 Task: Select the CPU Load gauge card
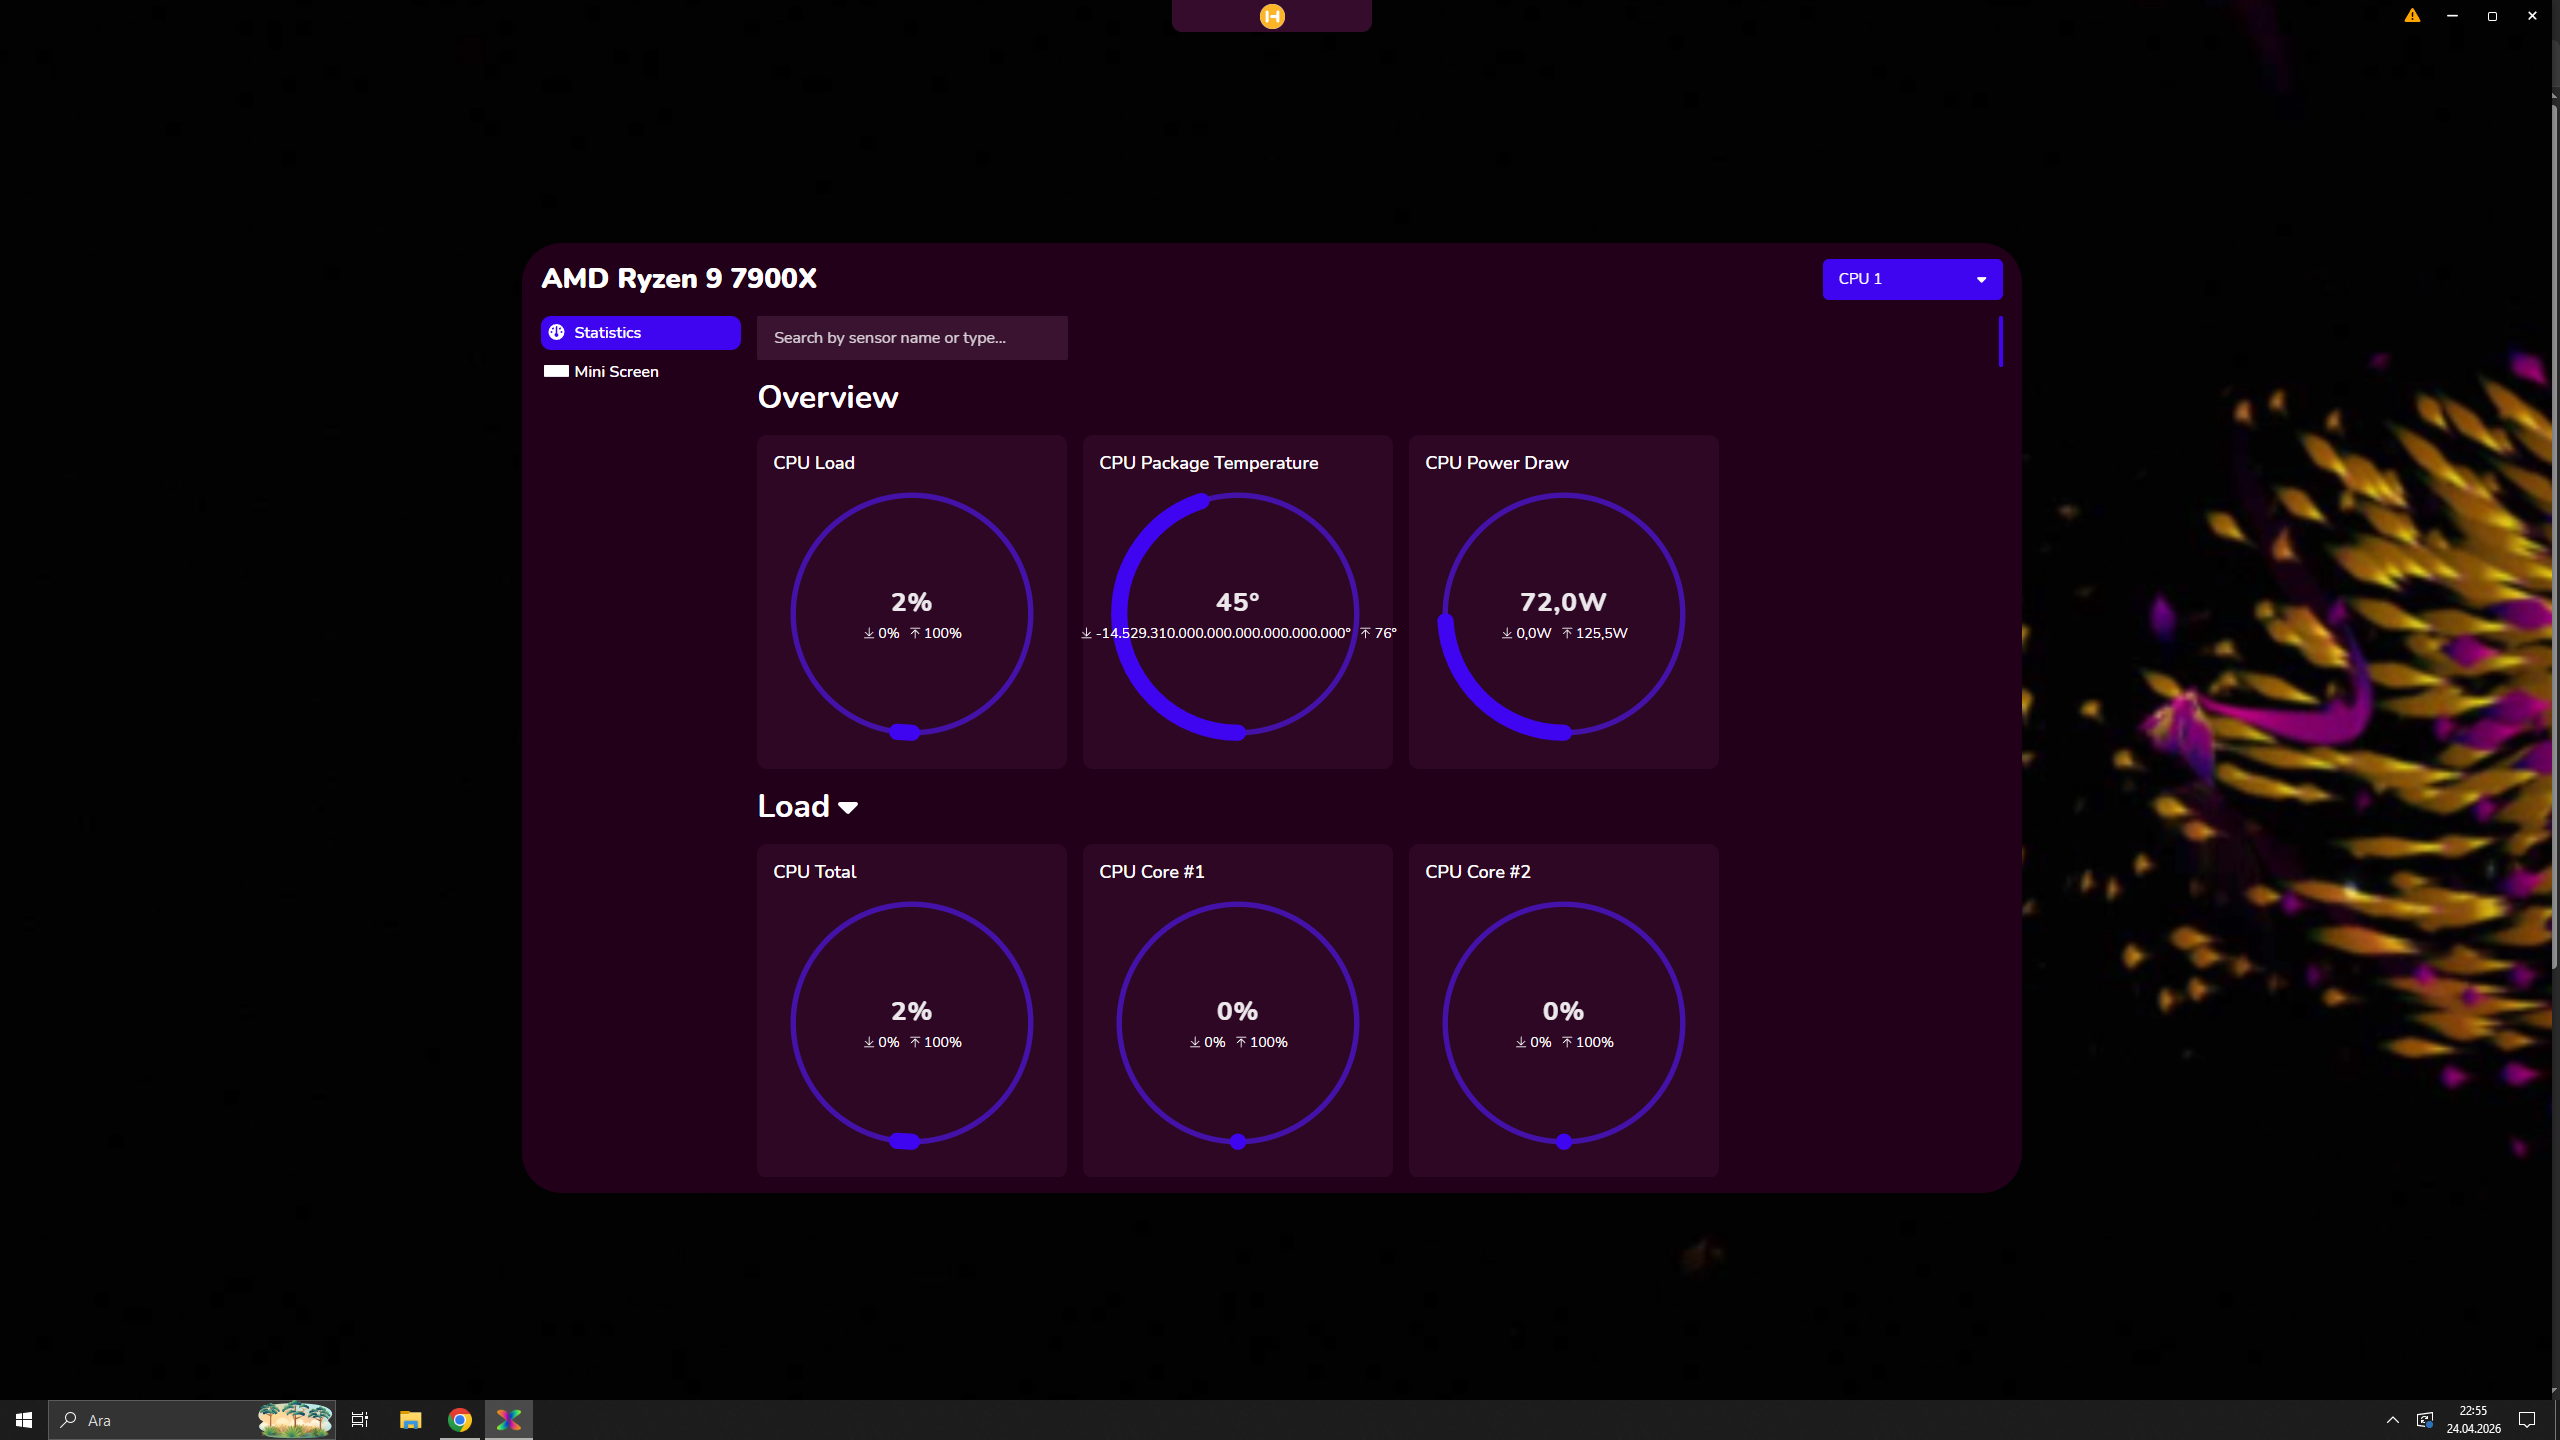point(912,602)
